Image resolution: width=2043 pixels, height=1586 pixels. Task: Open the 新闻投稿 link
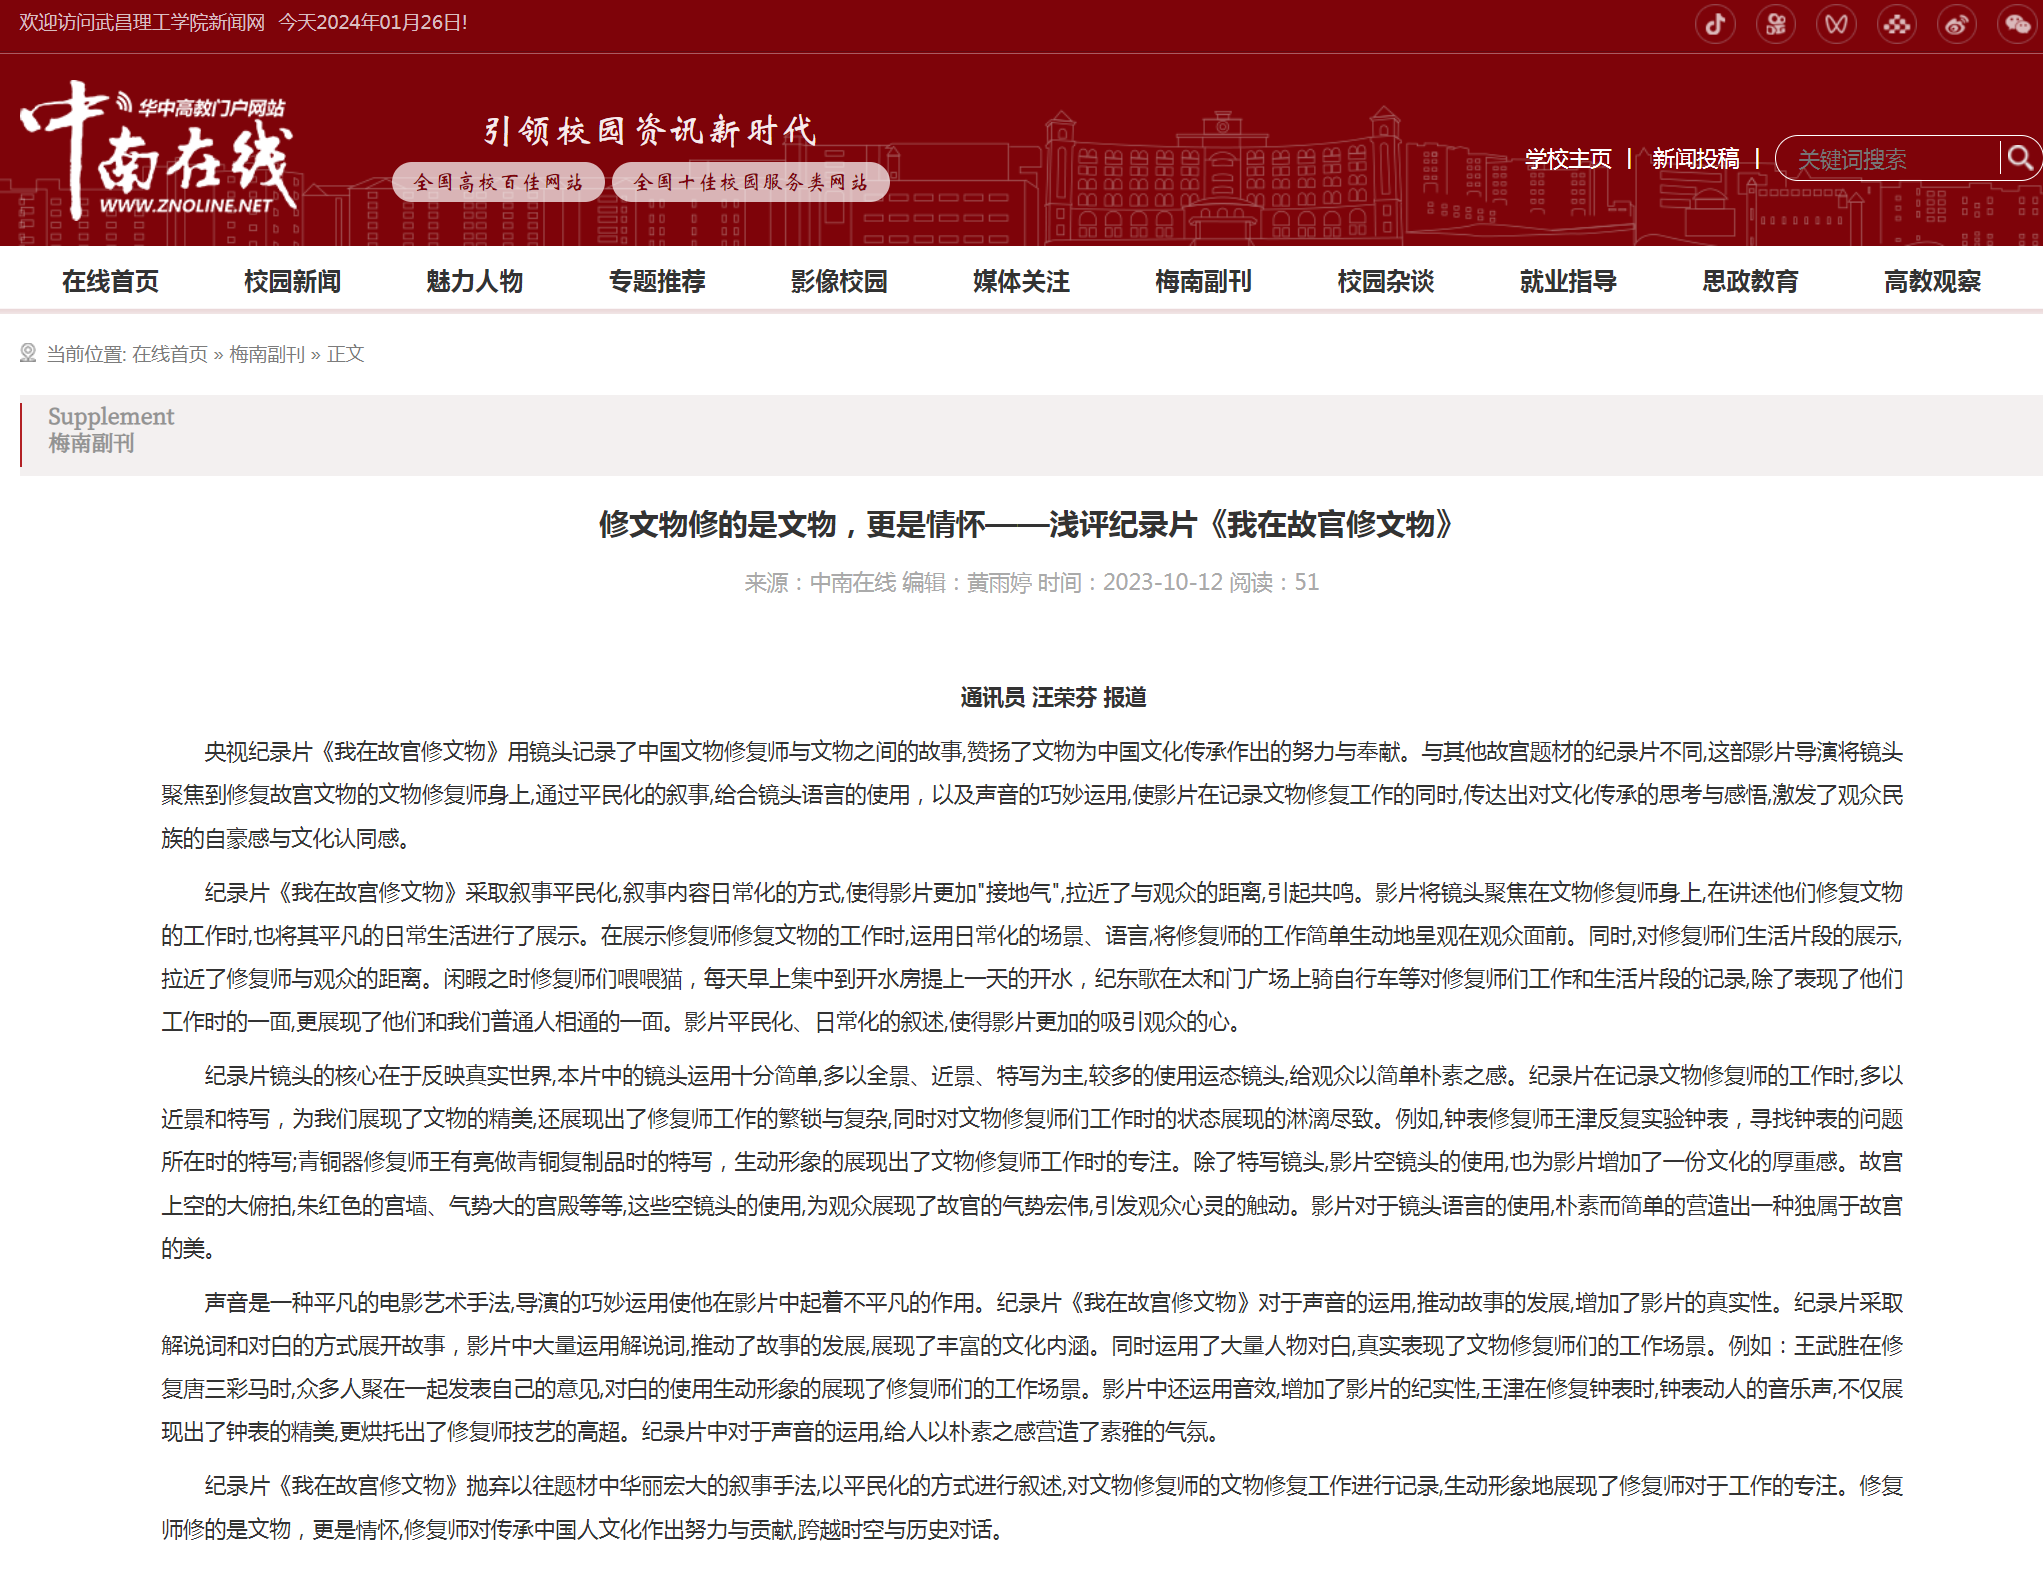tap(1695, 159)
